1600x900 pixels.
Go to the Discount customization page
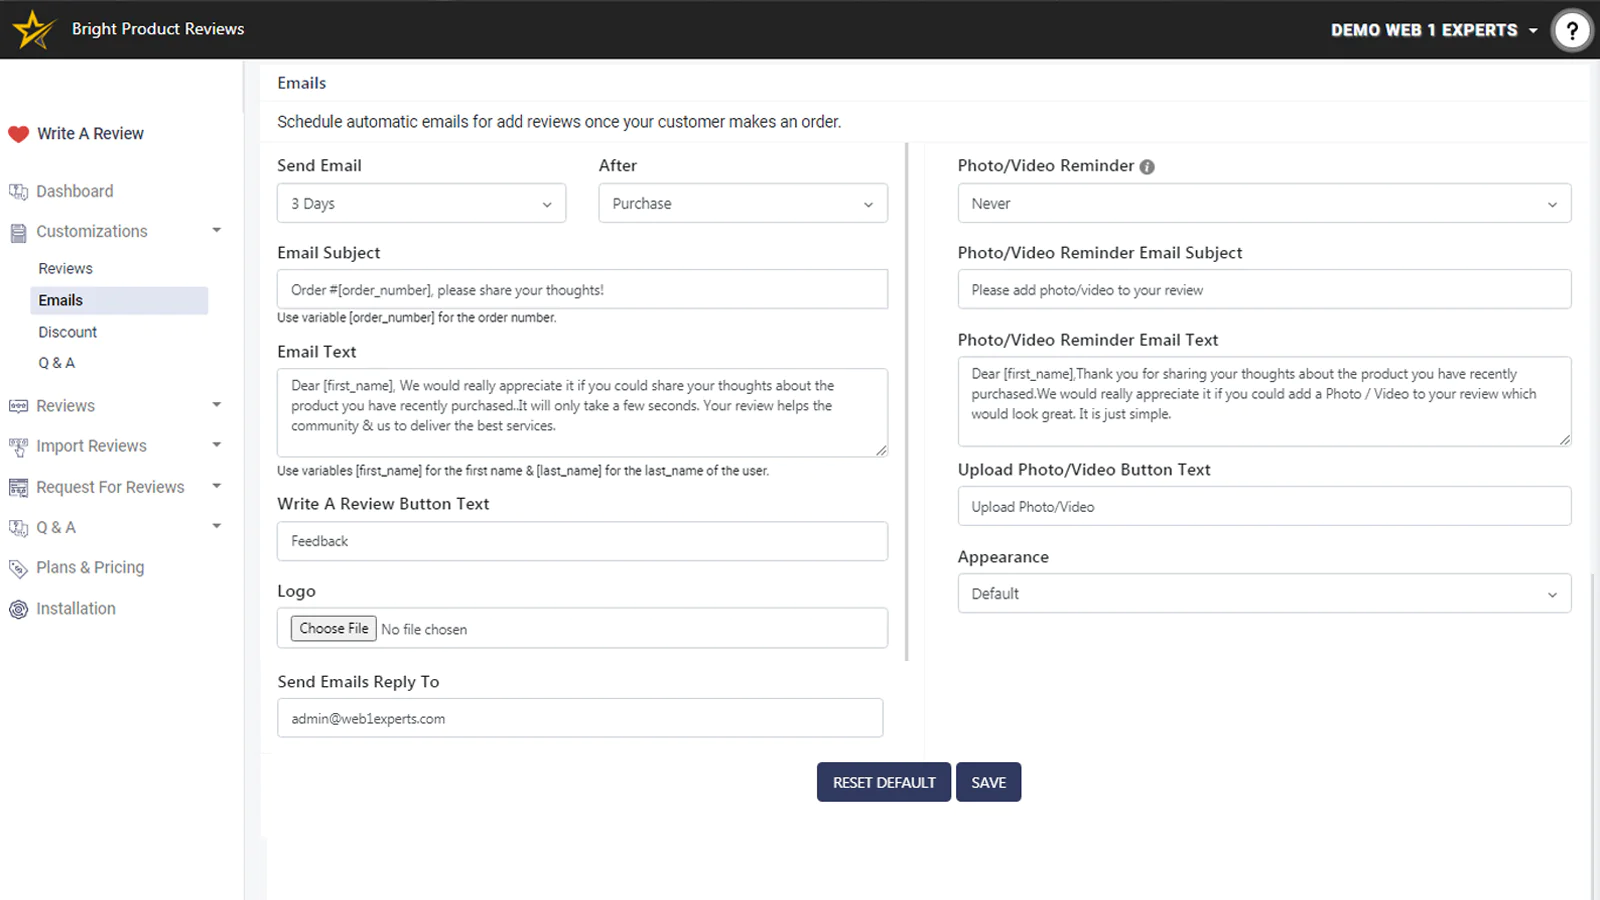tap(68, 332)
